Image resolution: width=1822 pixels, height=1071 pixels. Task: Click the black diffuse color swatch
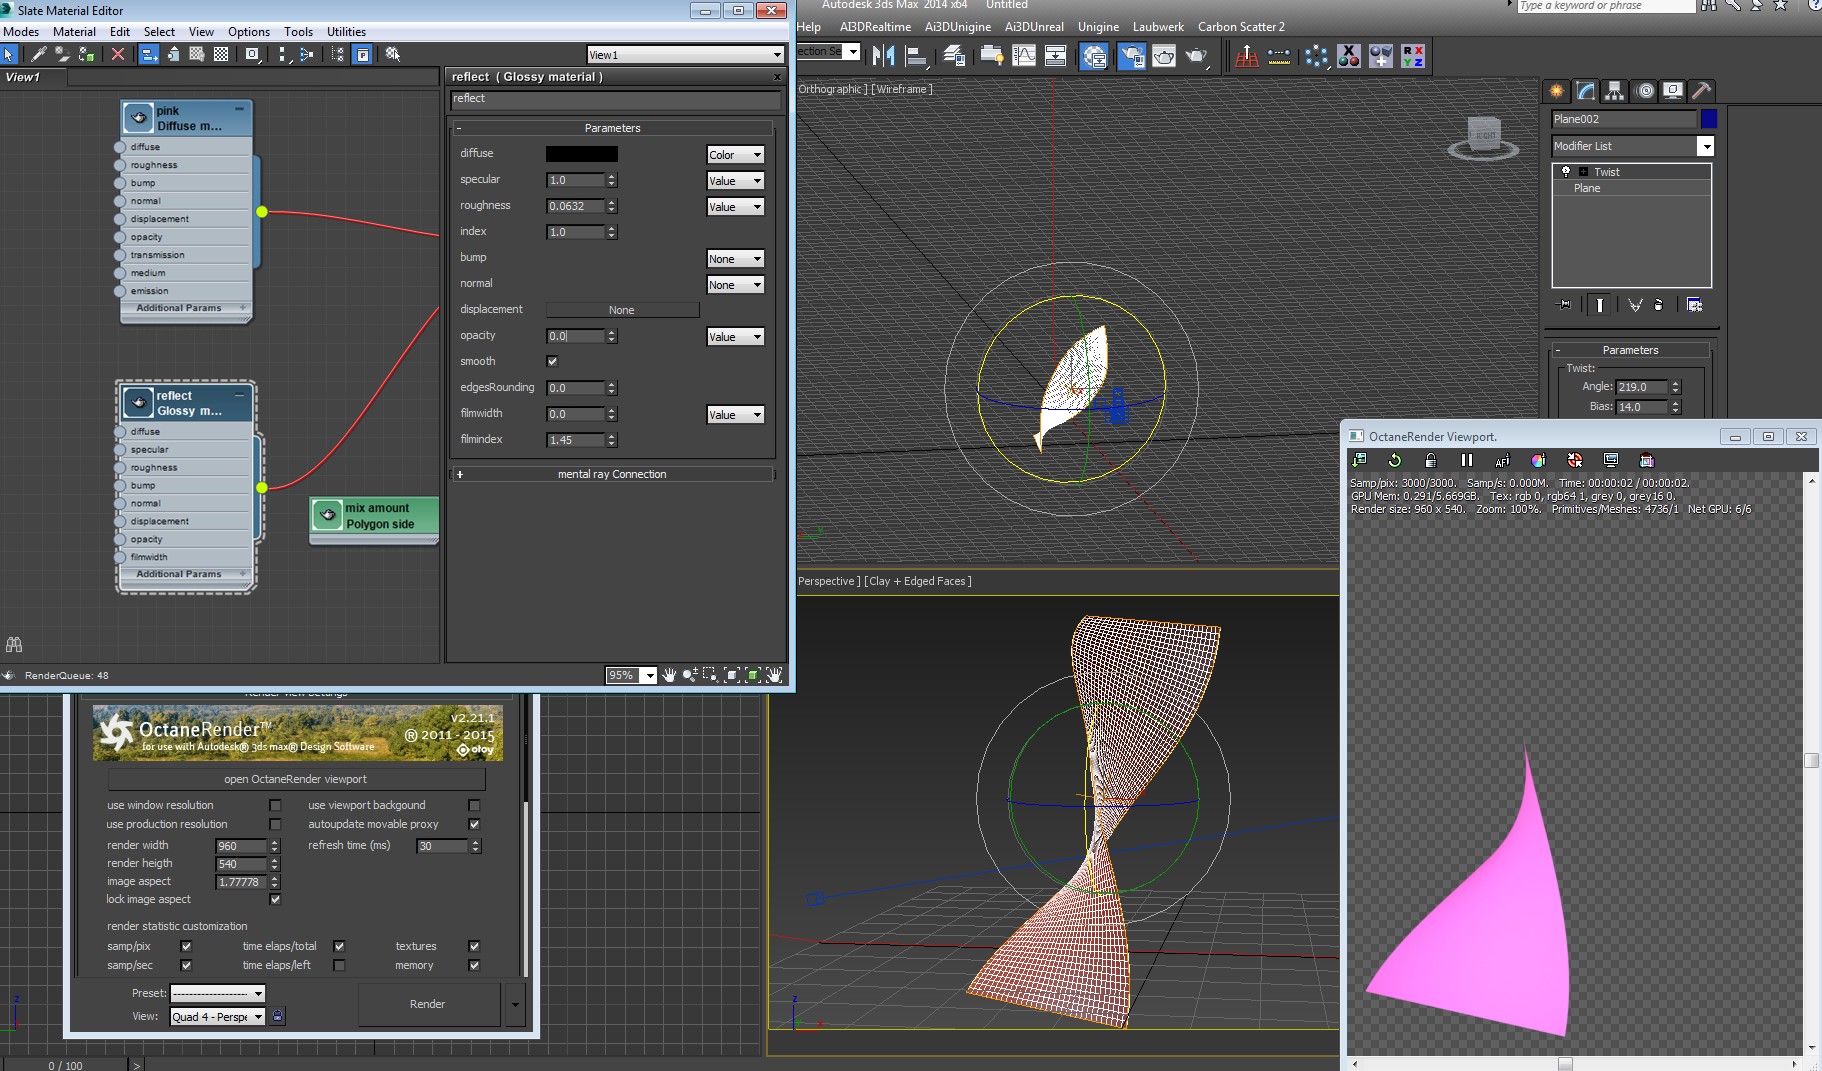pos(582,154)
